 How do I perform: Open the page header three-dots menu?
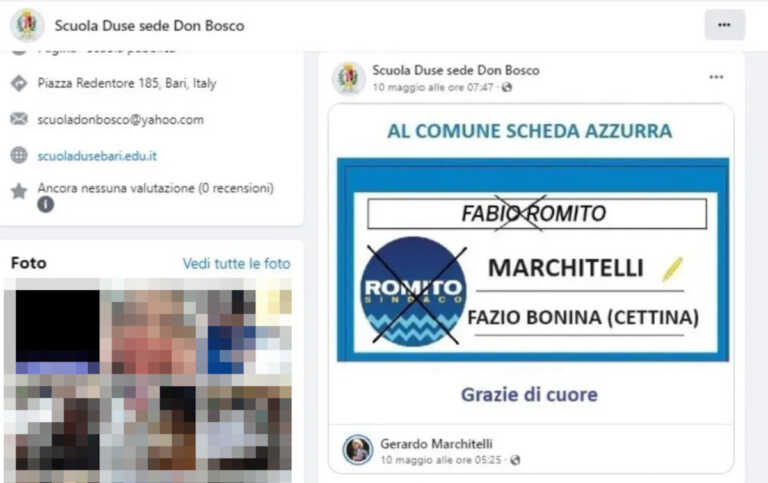724,25
